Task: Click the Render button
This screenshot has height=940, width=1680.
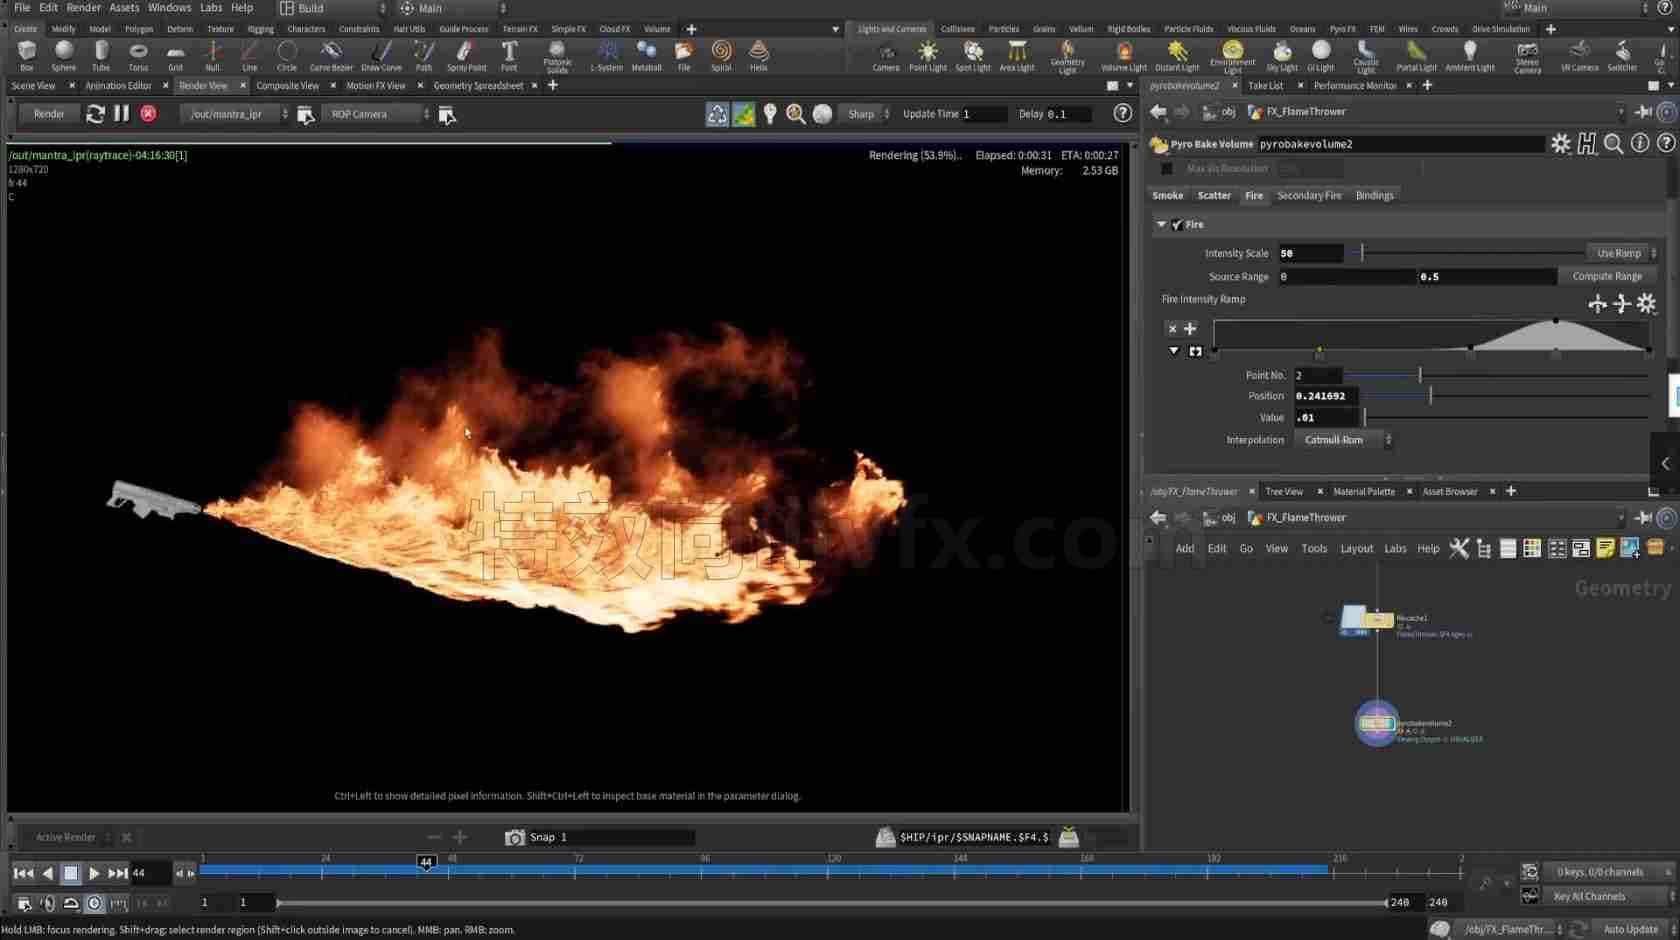Action: click(x=49, y=114)
